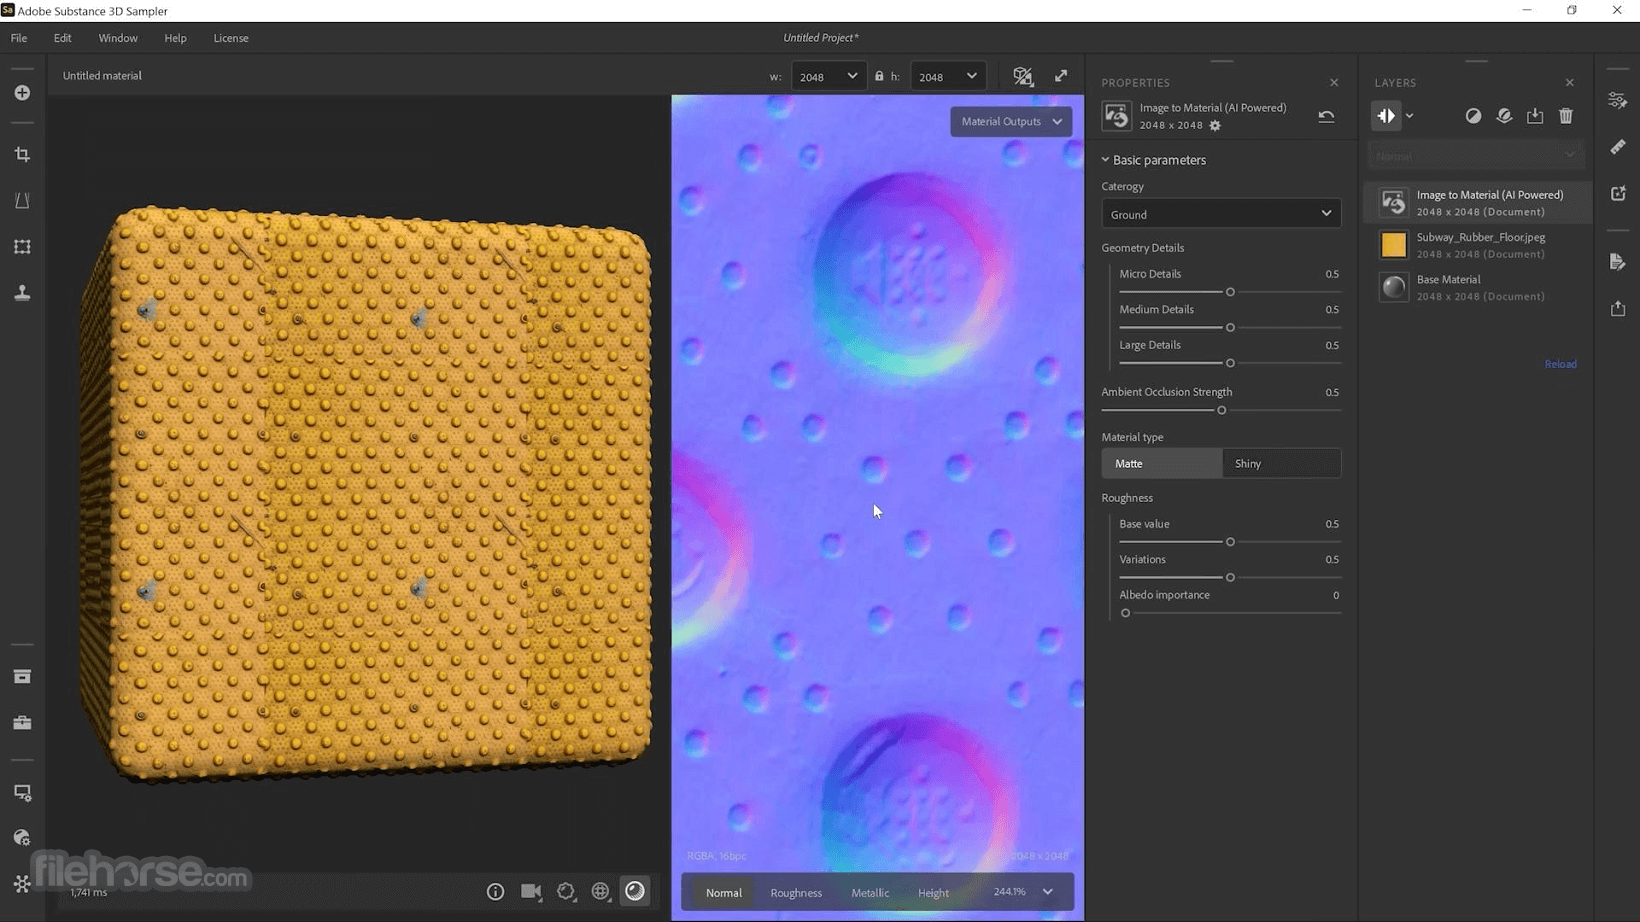Open the width 2048 dropdown
The image size is (1640, 922).
[829, 76]
